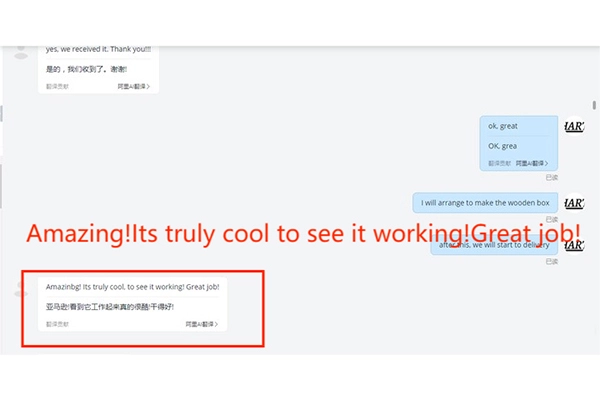This screenshot has height=400, width=600.
Task: Click the contact avatar beside the Amazinbg message
Action: click(20, 291)
